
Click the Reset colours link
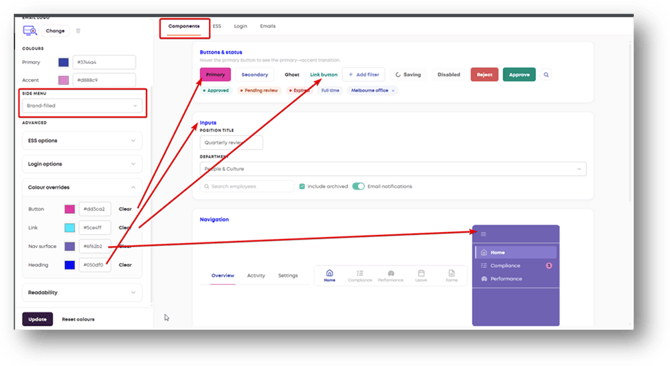pyautogui.click(x=78, y=319)
